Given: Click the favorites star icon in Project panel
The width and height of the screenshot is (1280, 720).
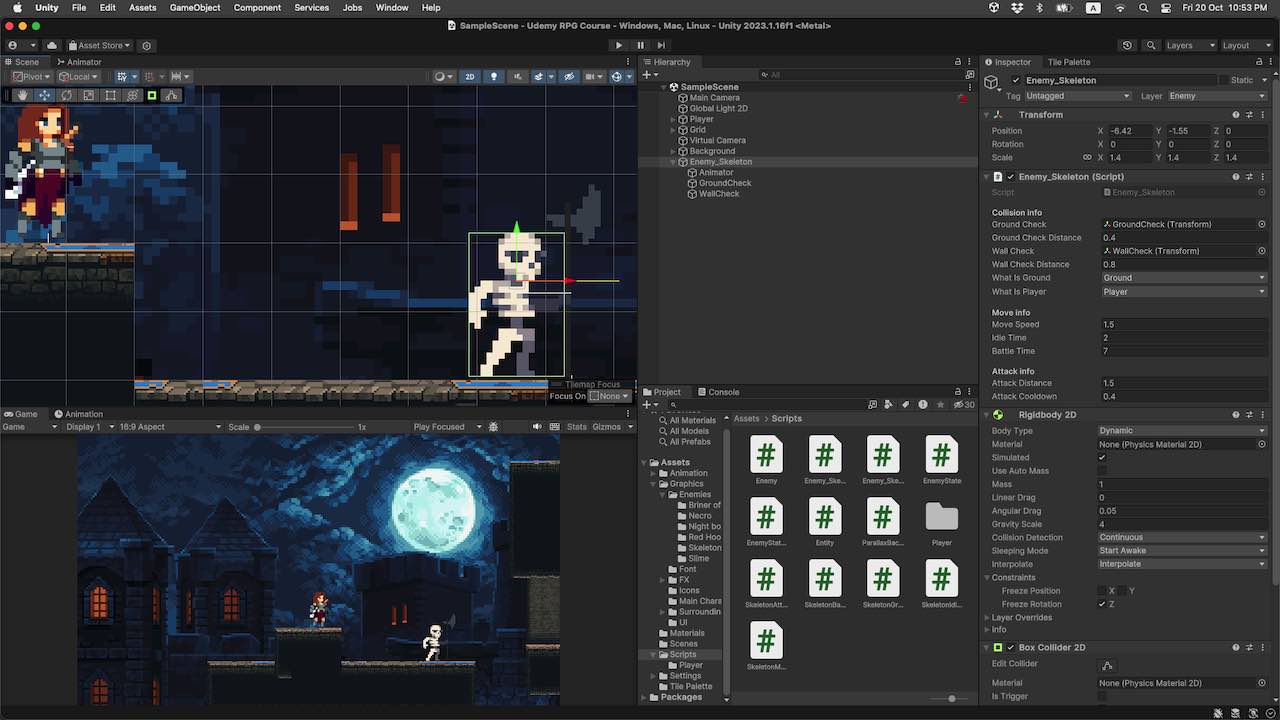Looking at the screenshot, I should pyautogui.click(x=940, y=405).
